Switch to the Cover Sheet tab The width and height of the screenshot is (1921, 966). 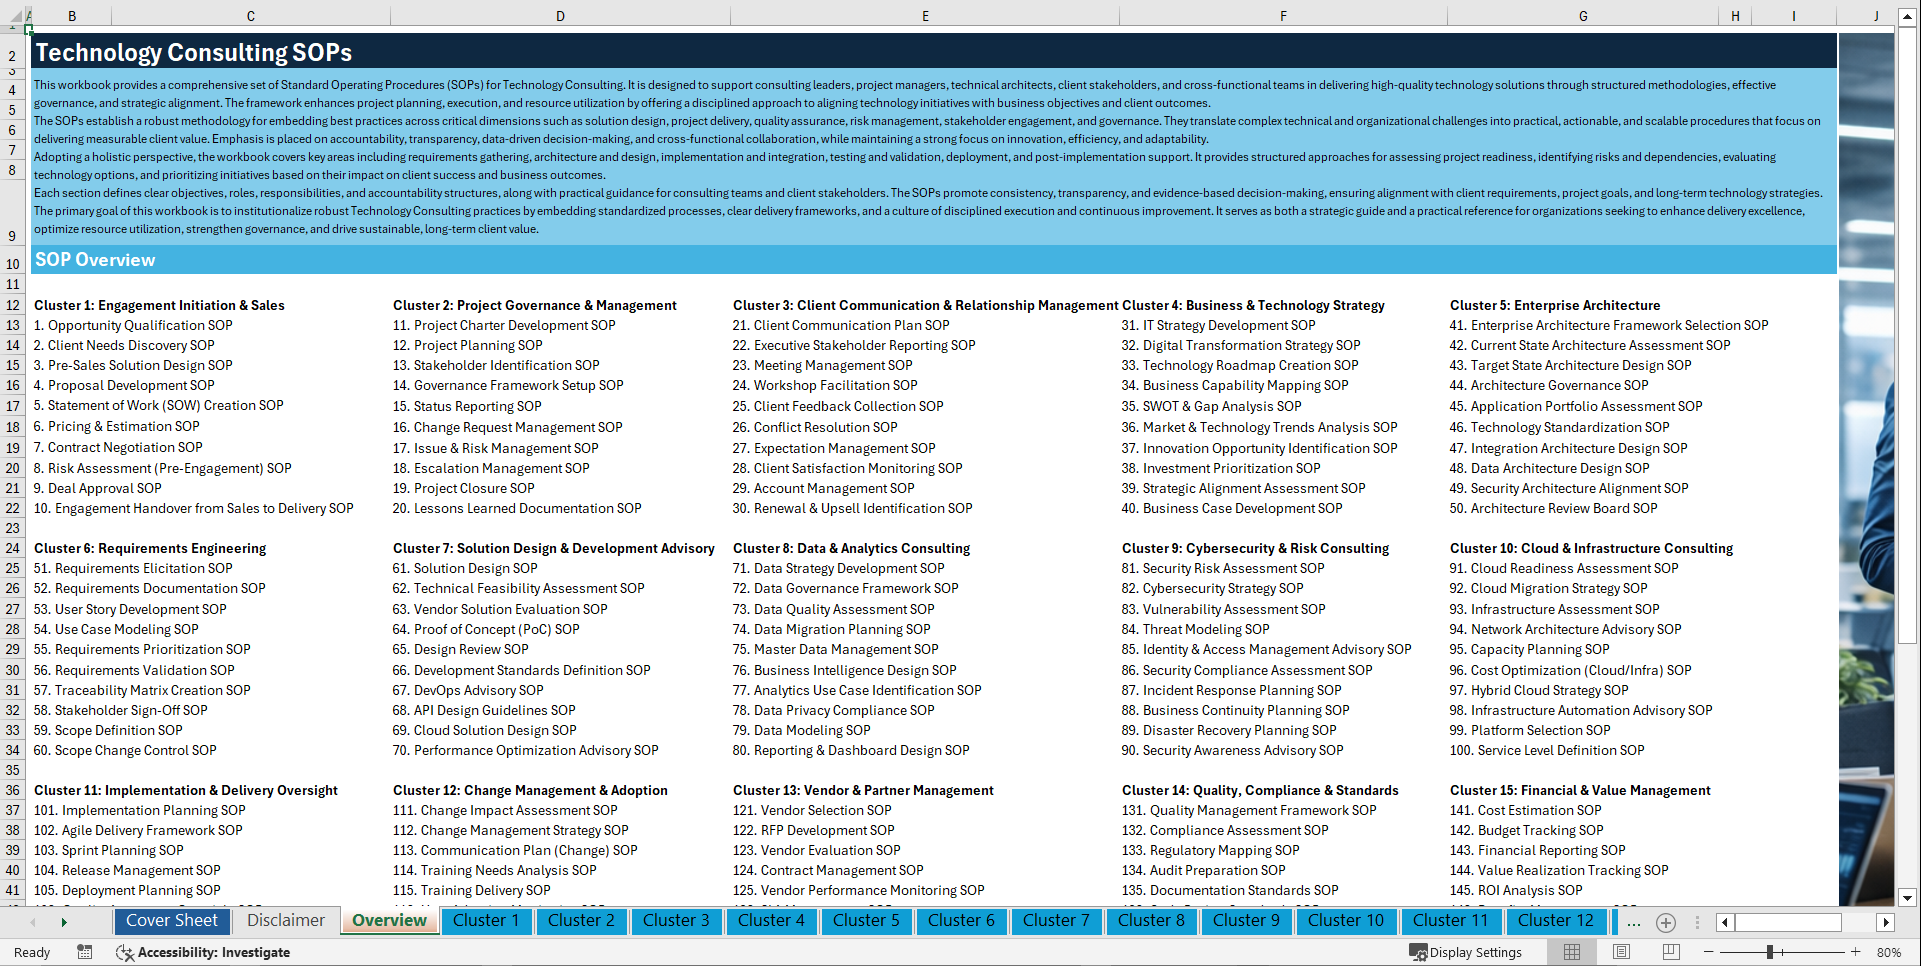(x=172, y=920)
